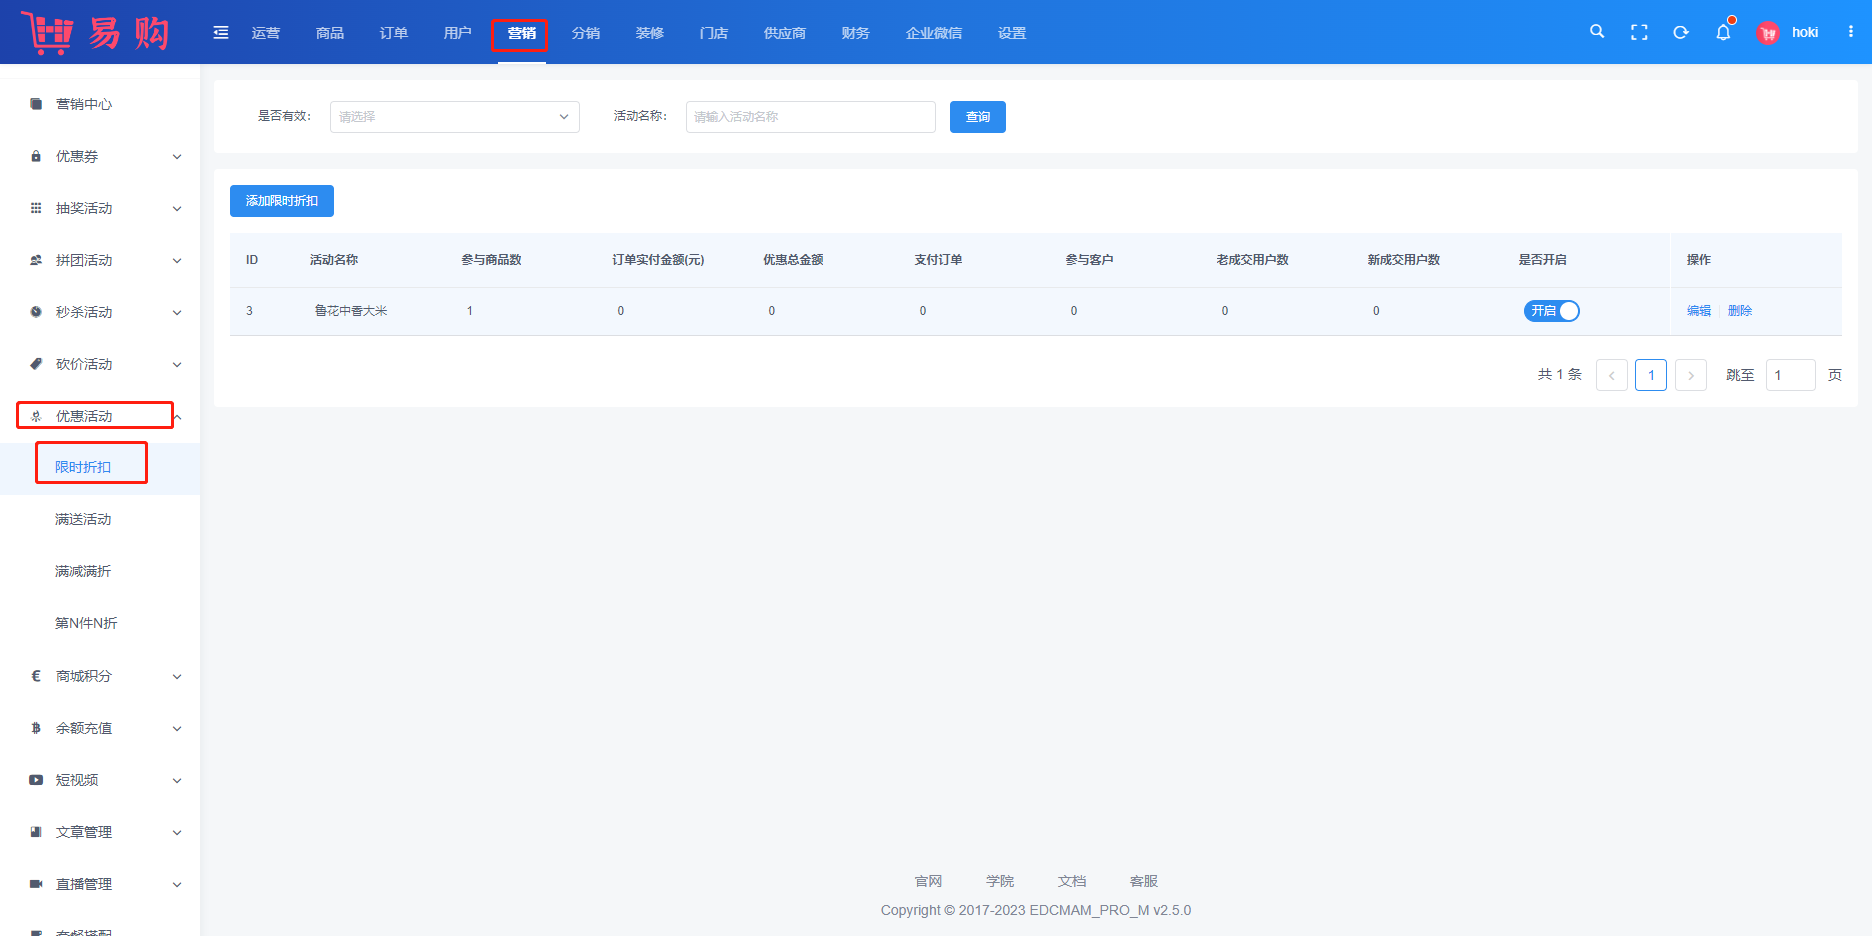Viewport: 1872px width, 936px height.
Task: Click the 查询 search button
Action: point(977,117)
